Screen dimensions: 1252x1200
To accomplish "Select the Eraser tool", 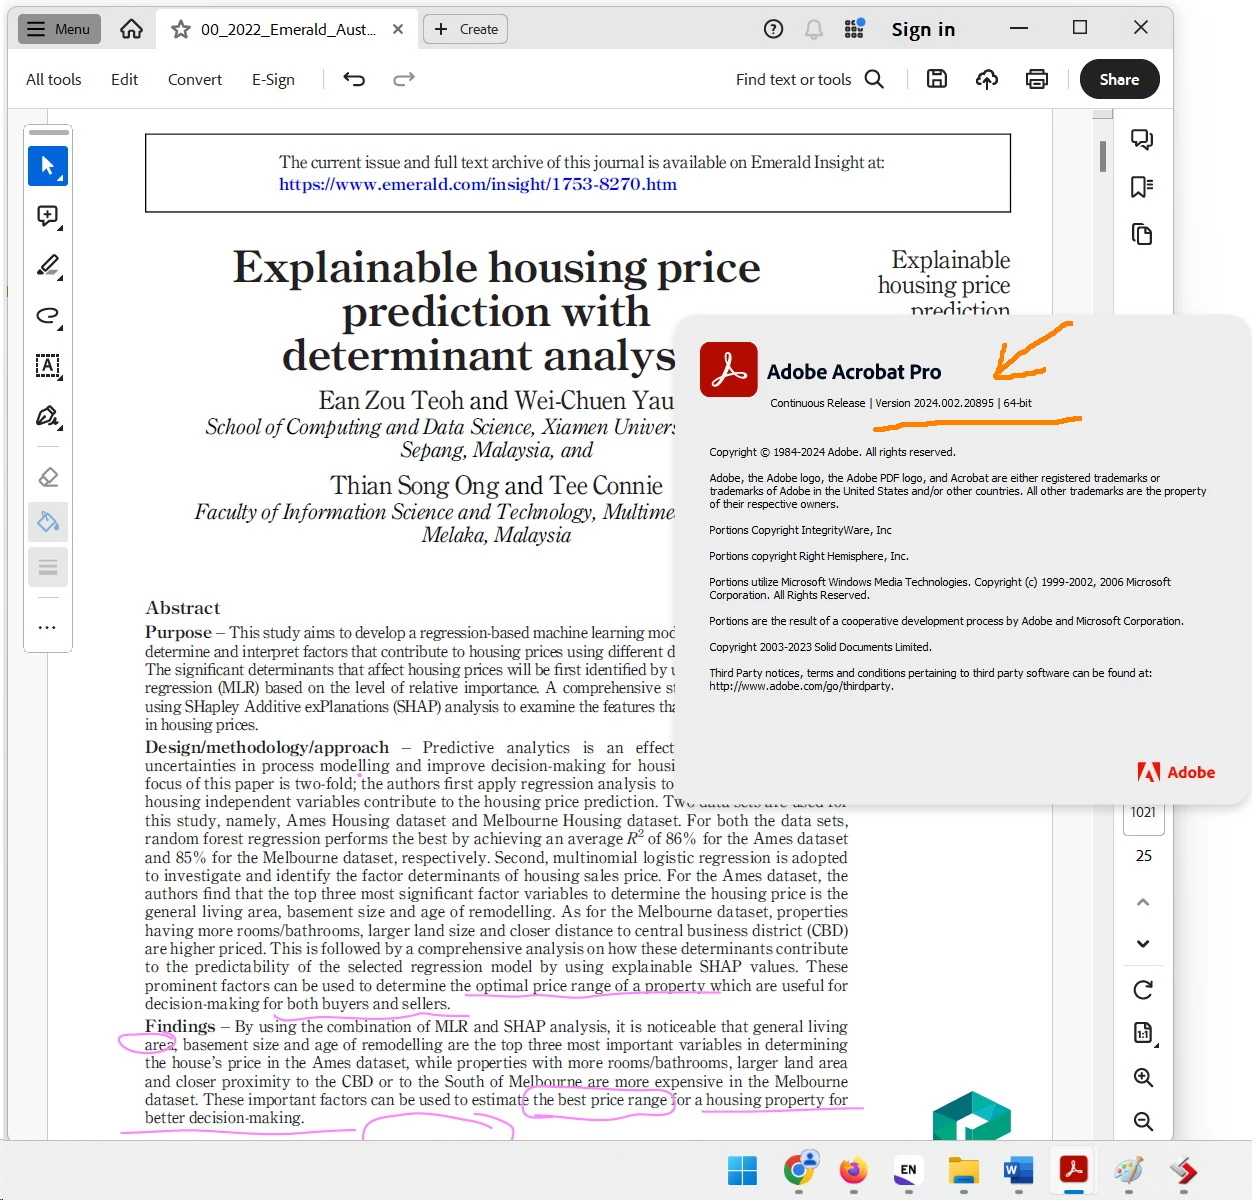I will (x=48, y=477).
